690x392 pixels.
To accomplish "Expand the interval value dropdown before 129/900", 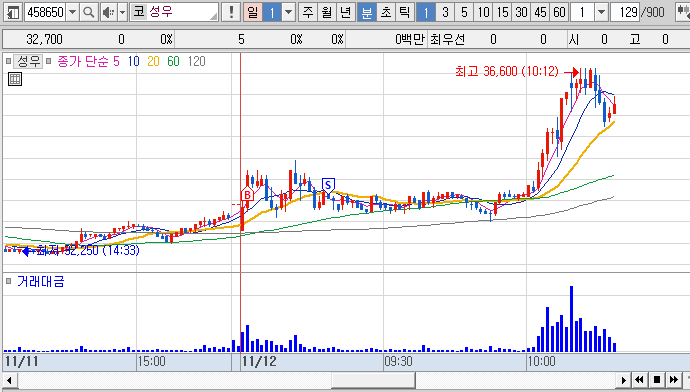I will [x=602, y=12].
